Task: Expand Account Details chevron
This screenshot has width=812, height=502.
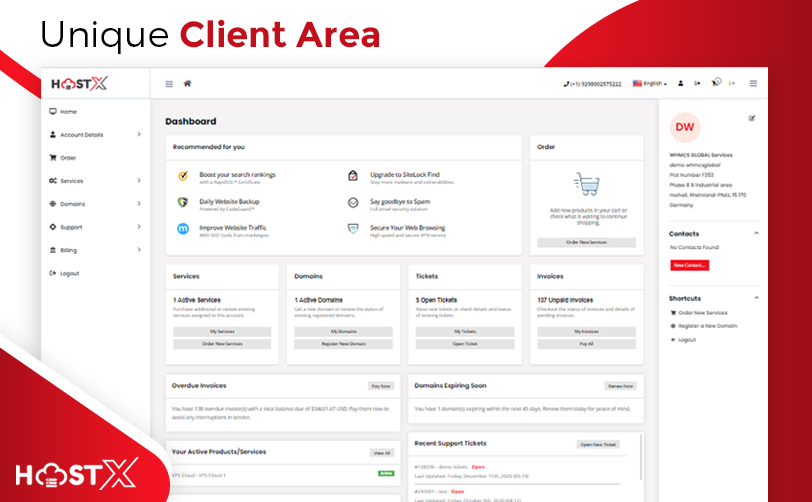Action: coord(139,134)
